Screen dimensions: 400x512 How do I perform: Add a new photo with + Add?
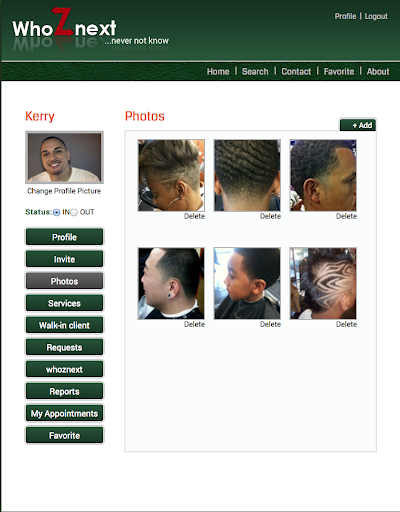click(x=358, y=125)
